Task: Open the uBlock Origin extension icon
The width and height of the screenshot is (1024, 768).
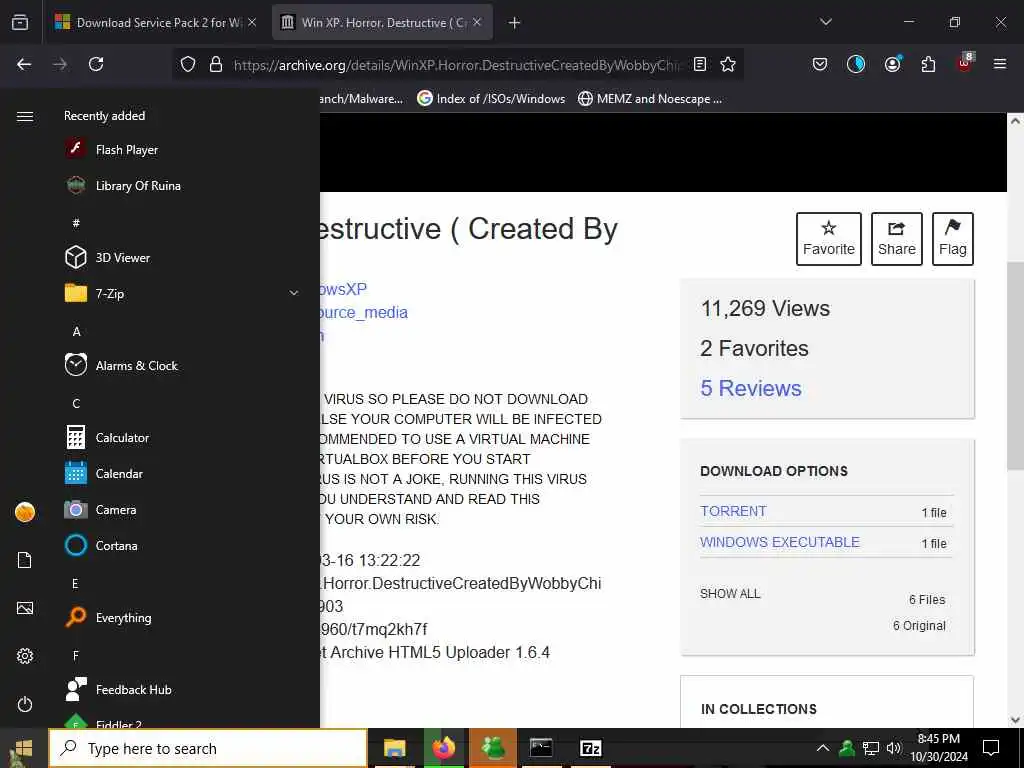Action: pyautogui.click(x=965, y=63)
